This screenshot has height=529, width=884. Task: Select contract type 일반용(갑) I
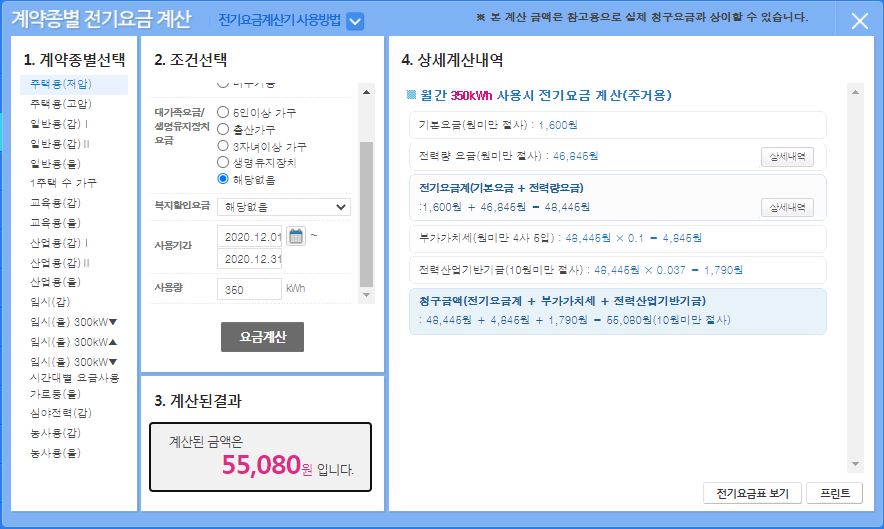59,124
